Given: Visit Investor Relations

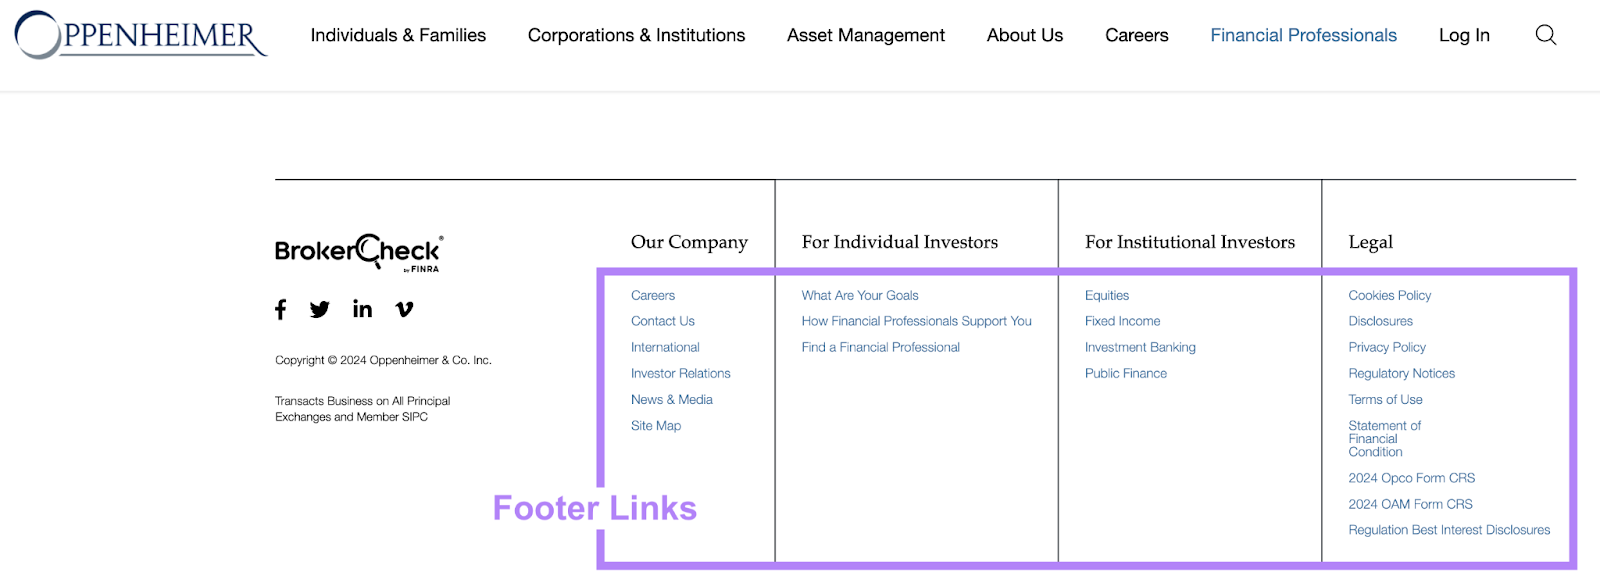Looking at the screenshot, I should point(680,372).
